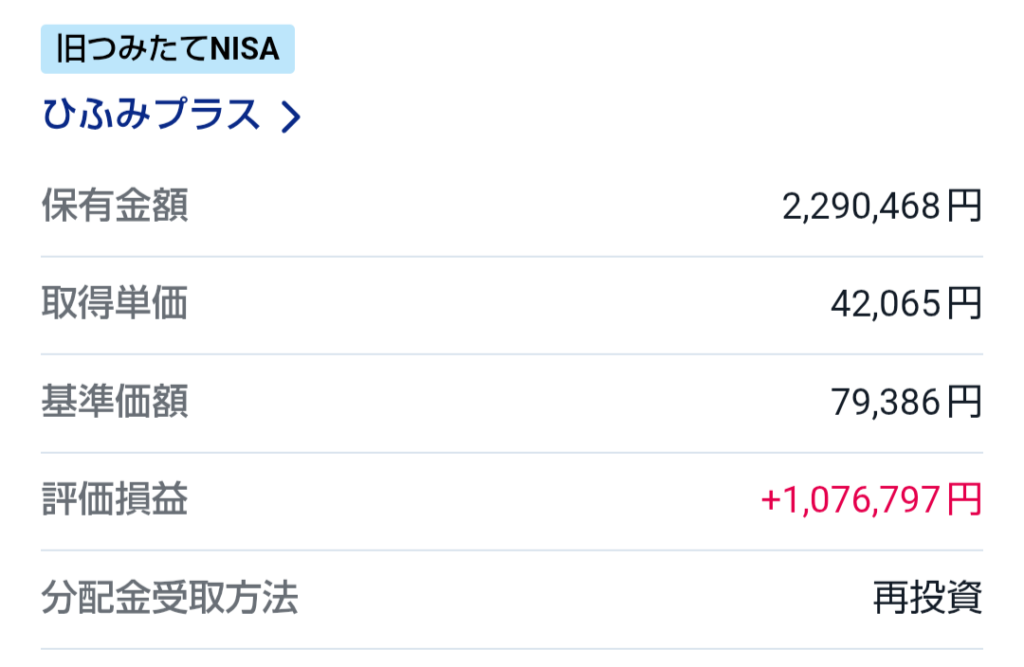Click the divider line beneath 分配金受取方法 row
This screenshot has width=1024, height=667.
(512, 648)
